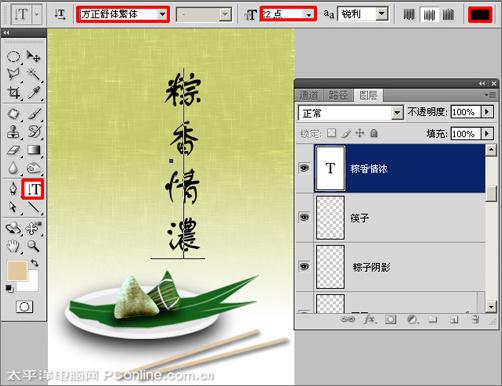Top-align the vertical text
502x386 pixels.
[409, 14]
